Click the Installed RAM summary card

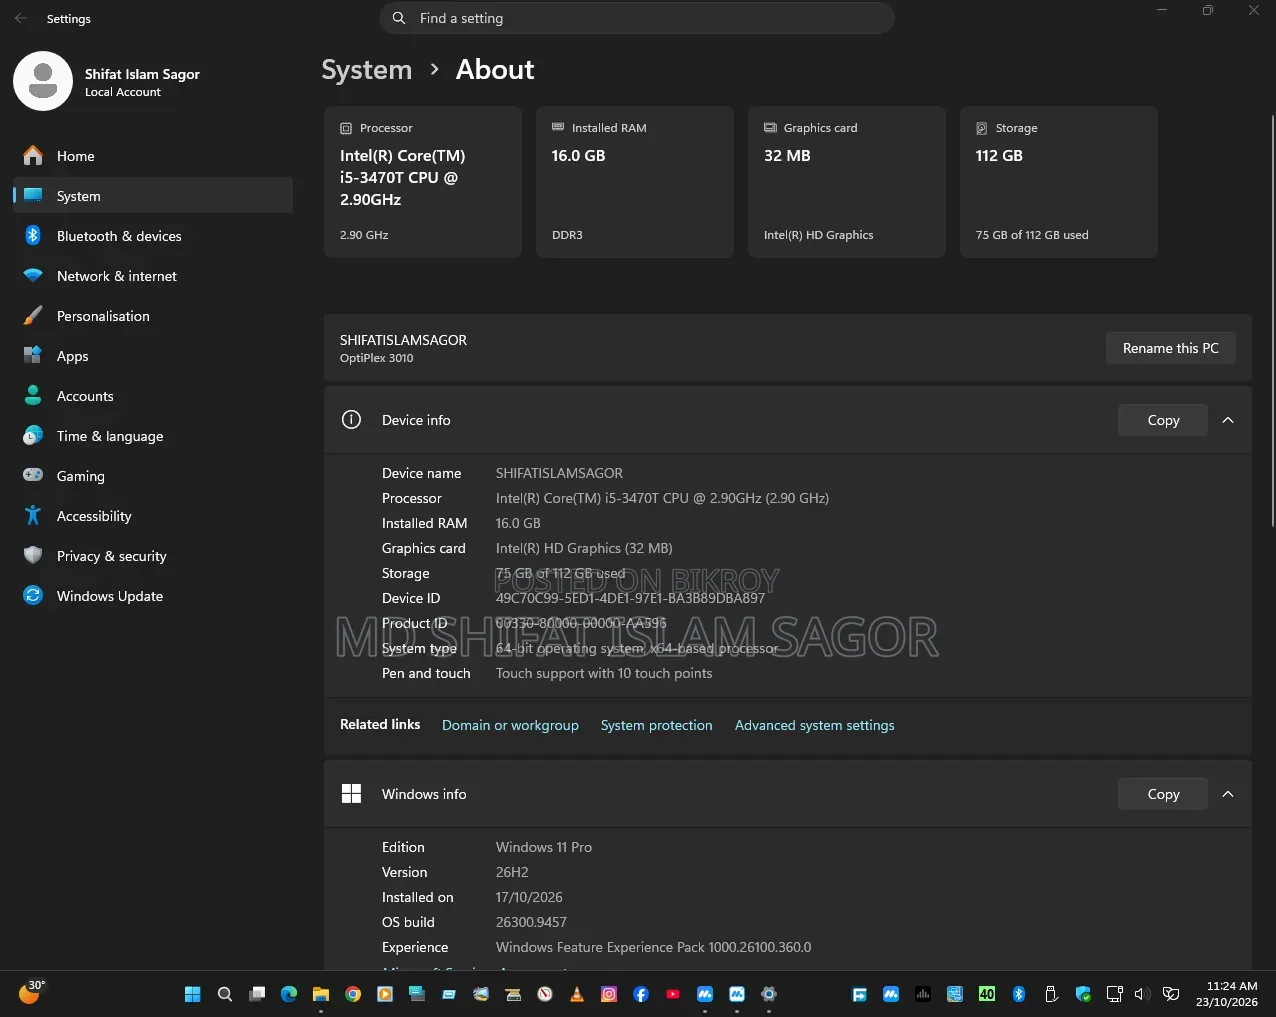635,182
